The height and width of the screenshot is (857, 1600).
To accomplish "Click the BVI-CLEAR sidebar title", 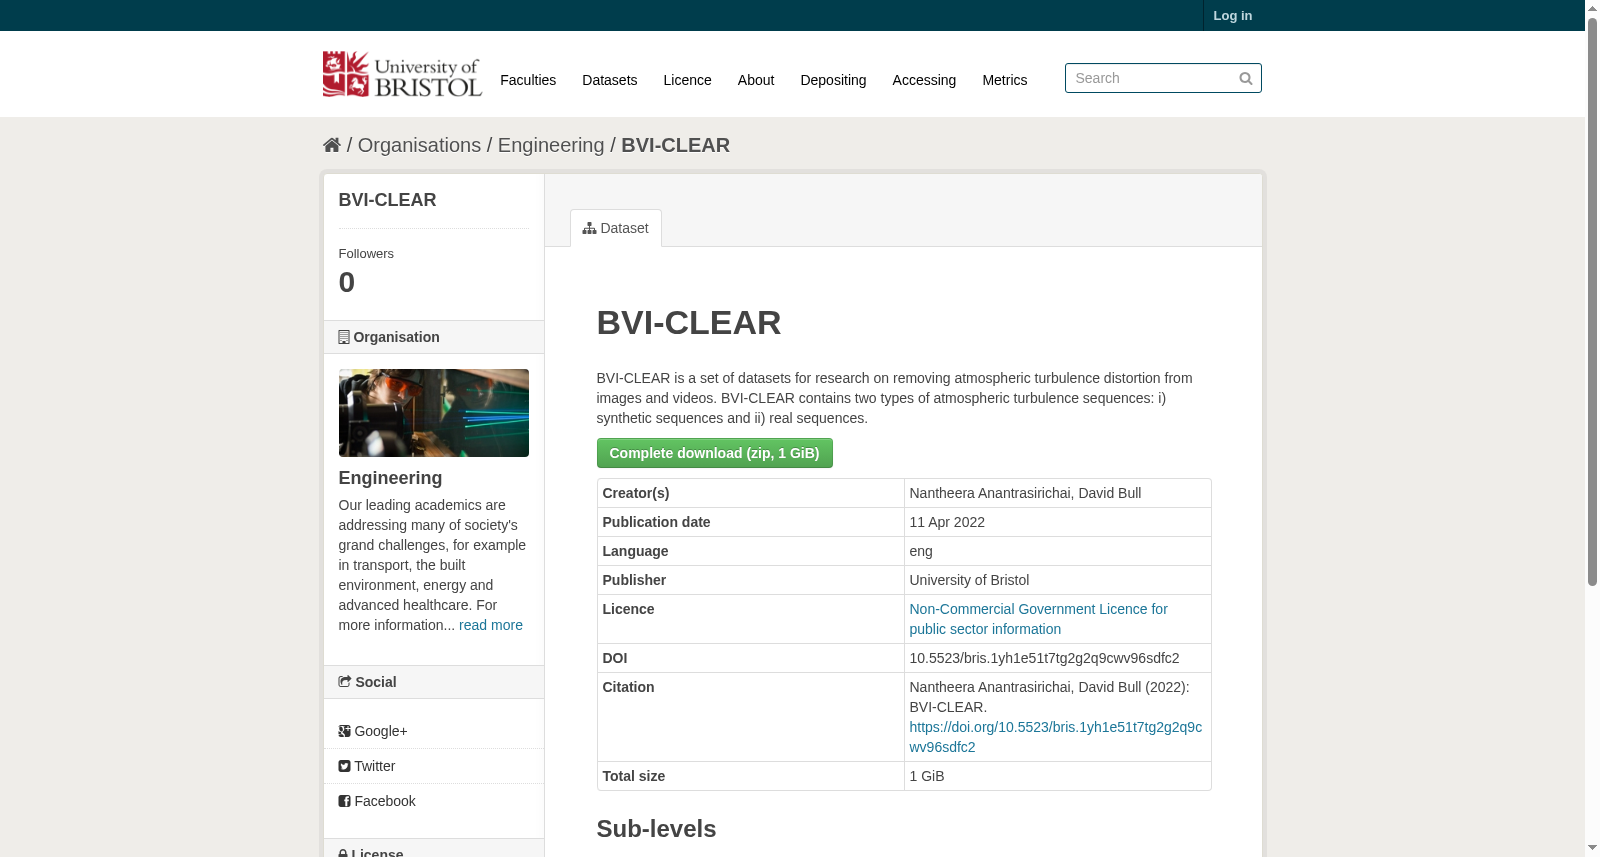I will coord(387,200).
